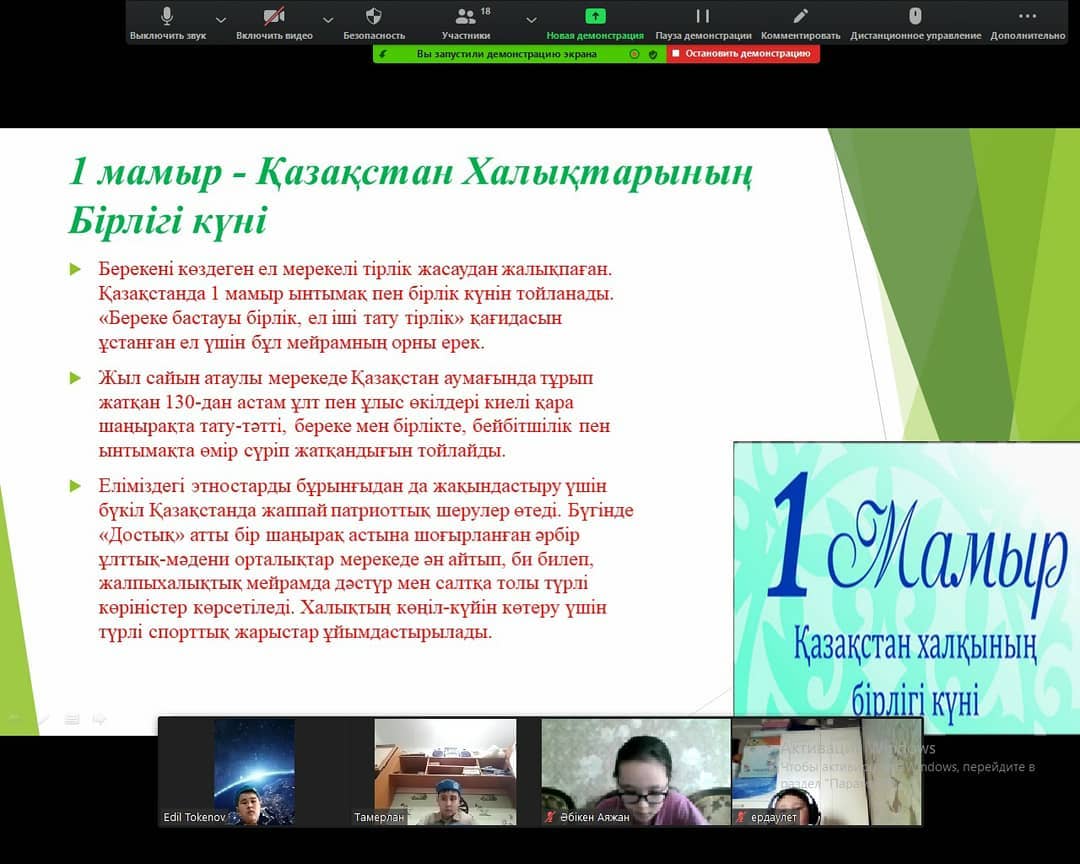Click the muted mic icon beside Әбікен Аяжан
The height and width of the screenshot is (864, 1080).
coord(550,817)
